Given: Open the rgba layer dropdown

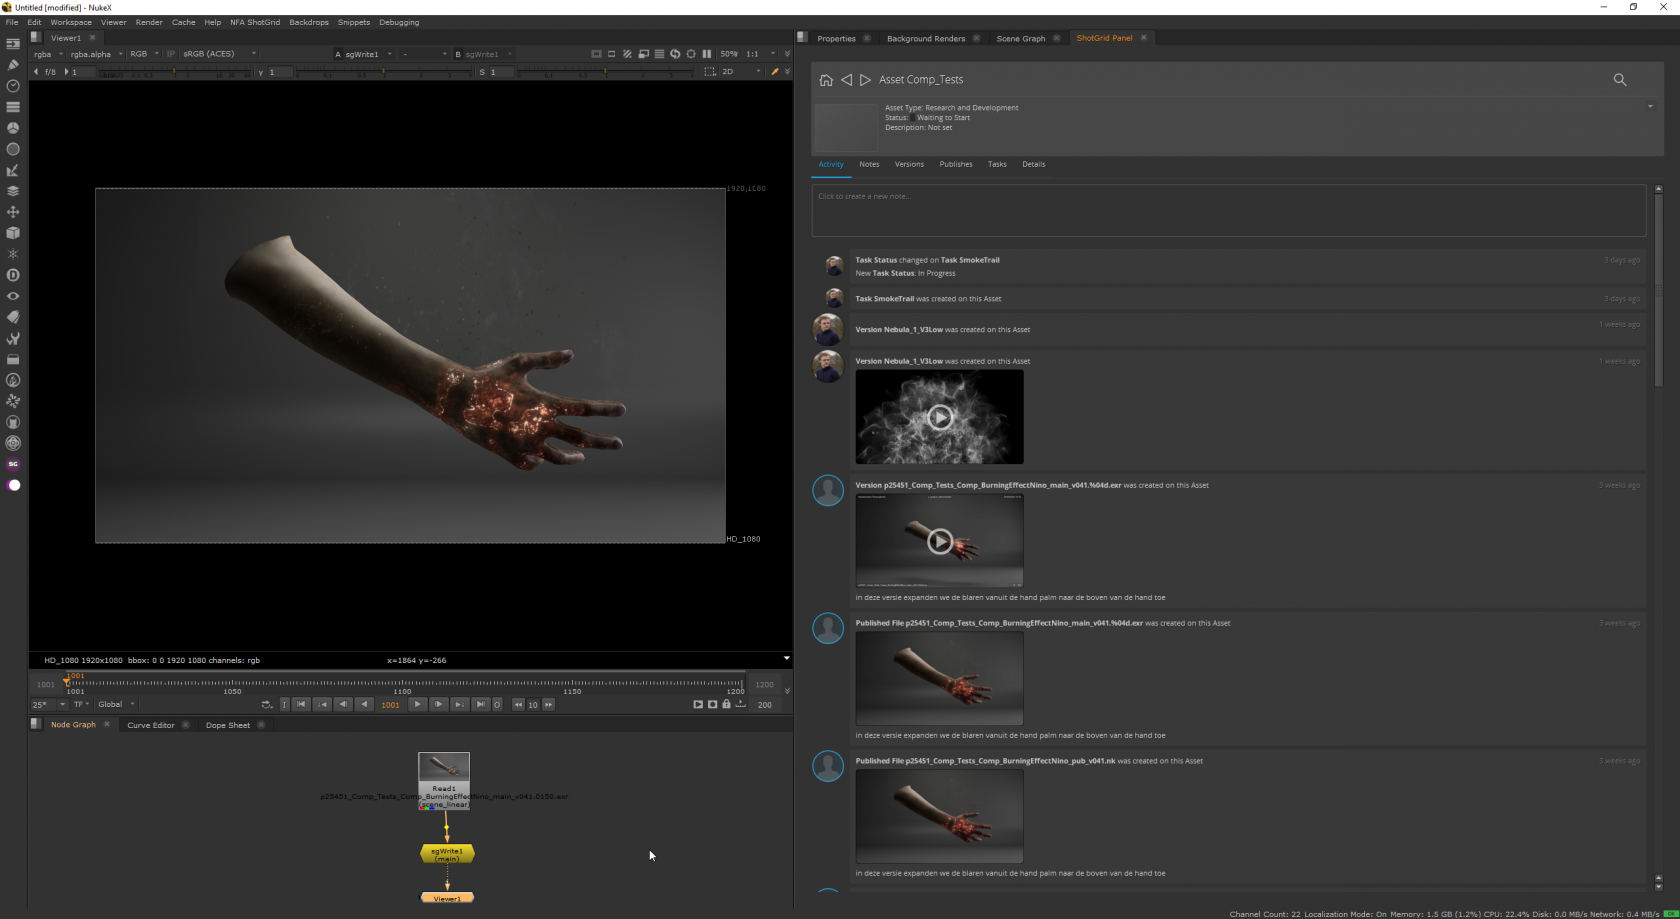Looking at the screenshot, I should (47, 54).
